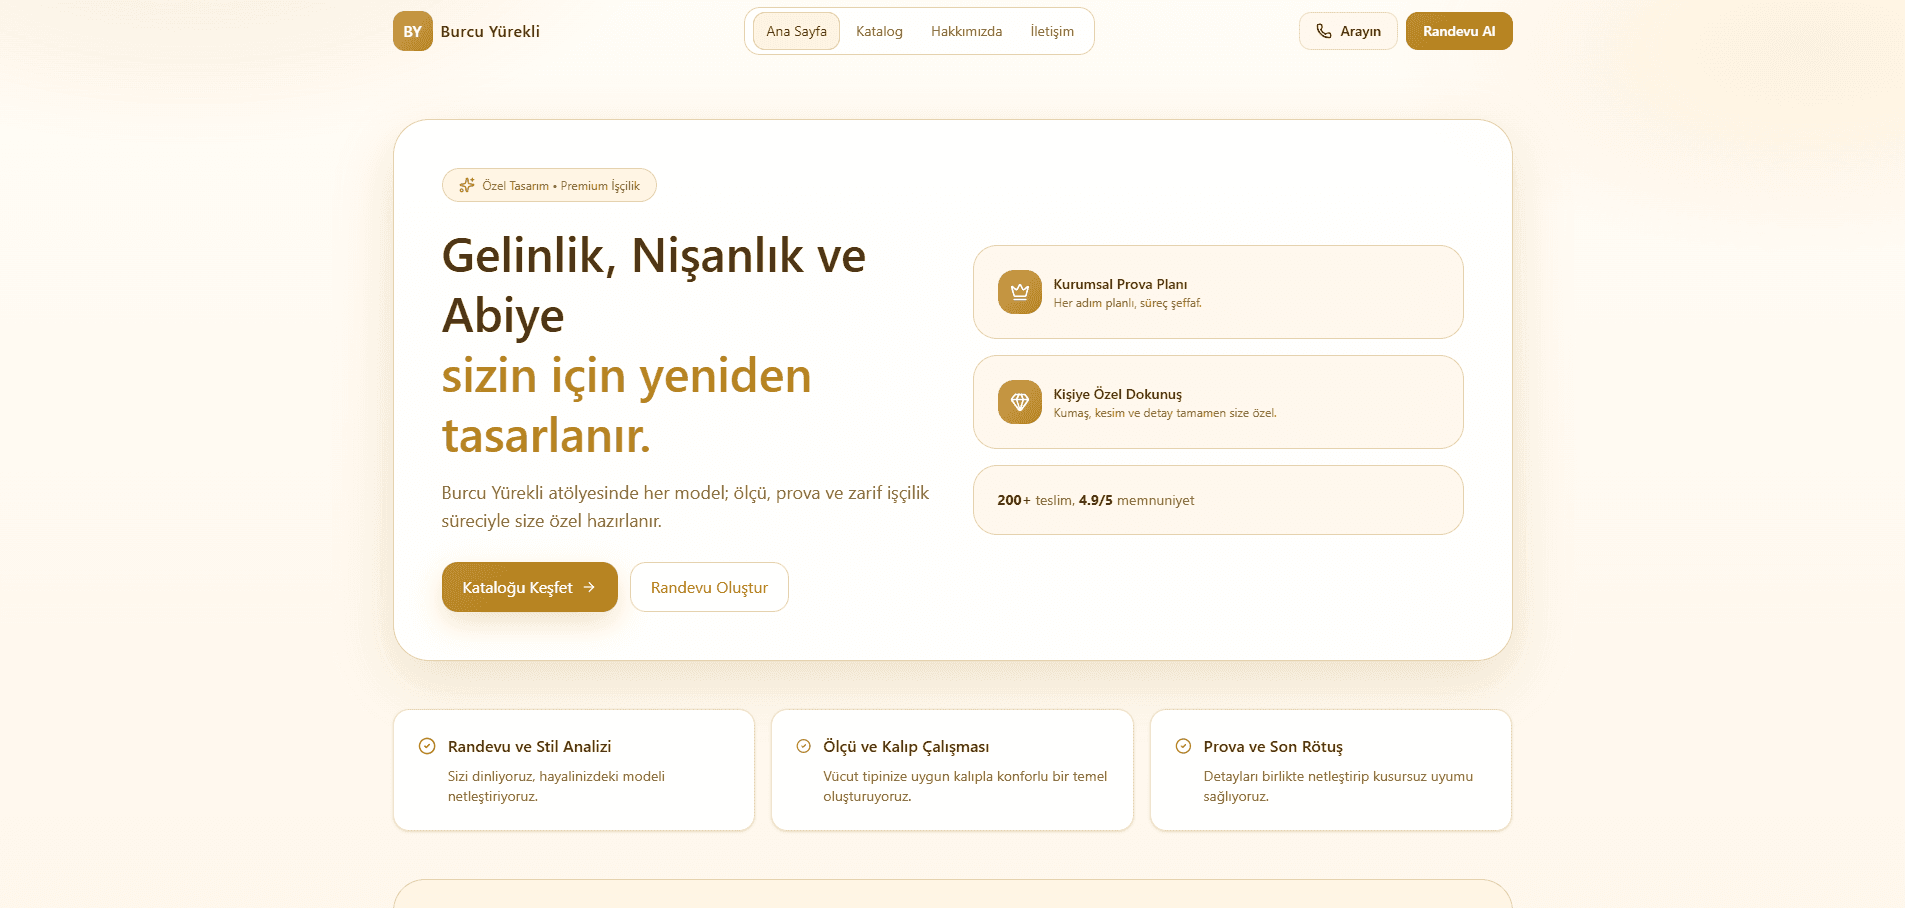Select the Ana Sayfa navigation tab
Viewport: 1905px width, 908px height.
pos(796,31)
